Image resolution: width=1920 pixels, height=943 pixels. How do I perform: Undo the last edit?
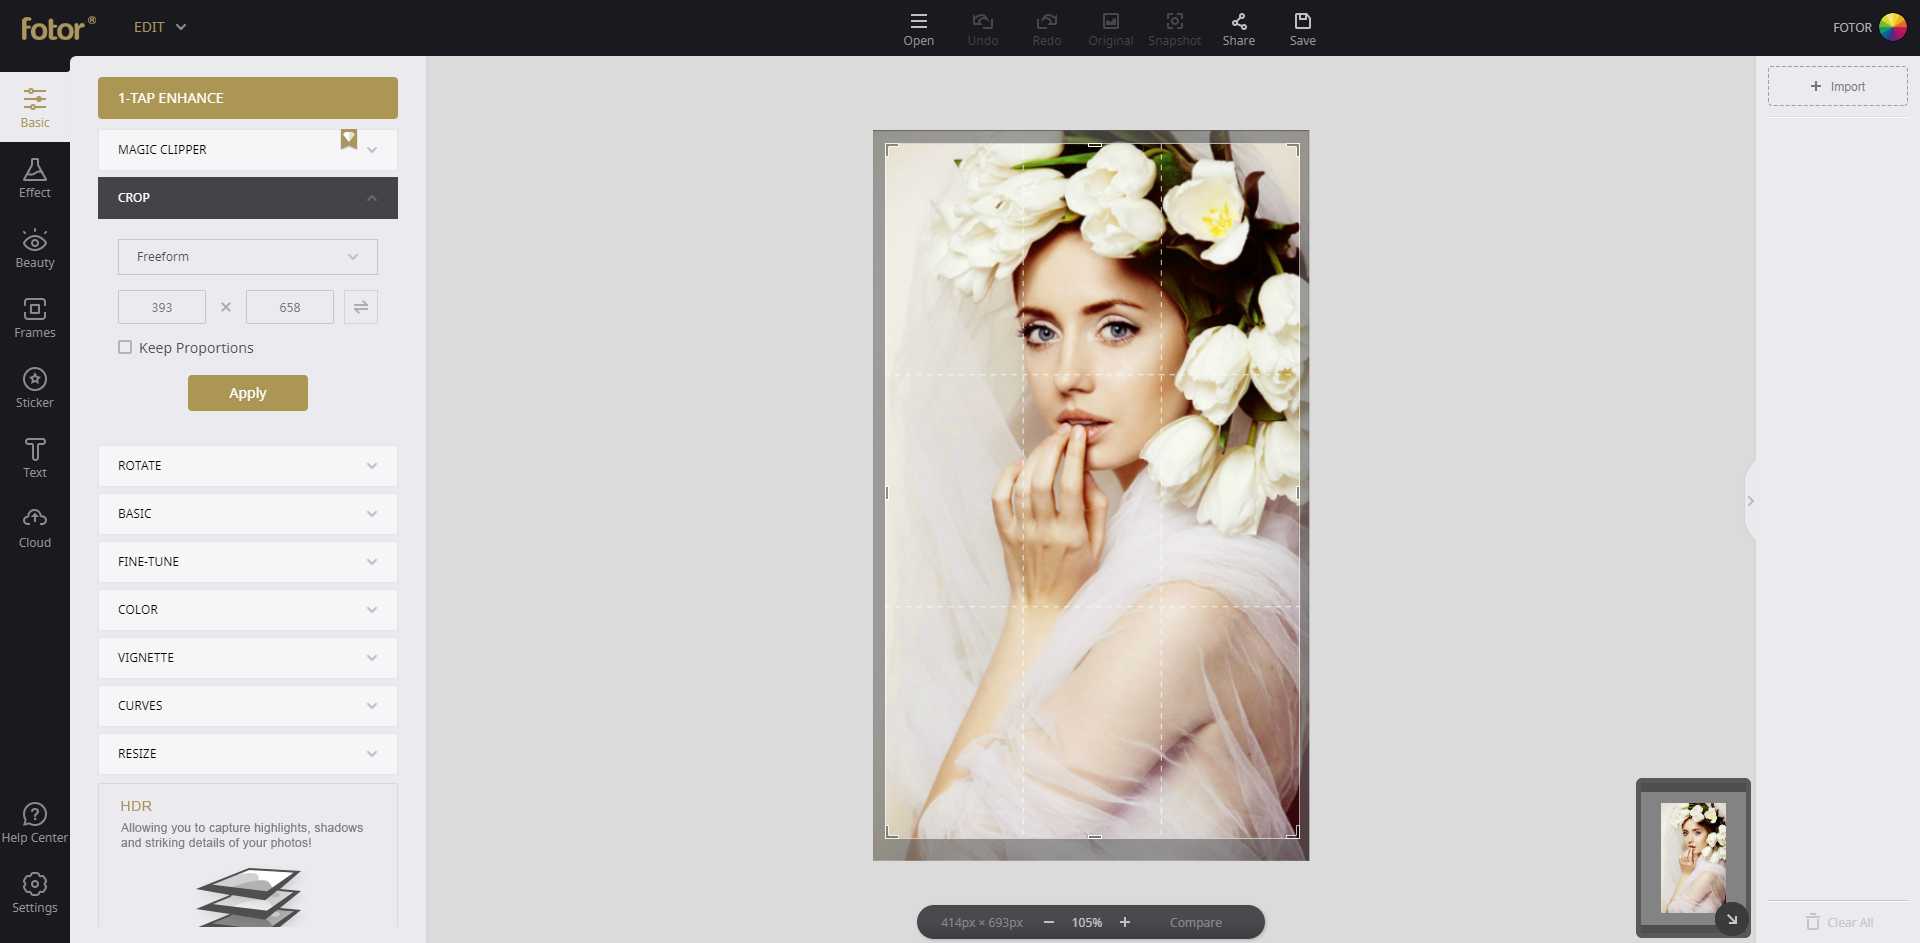point(982,27)
